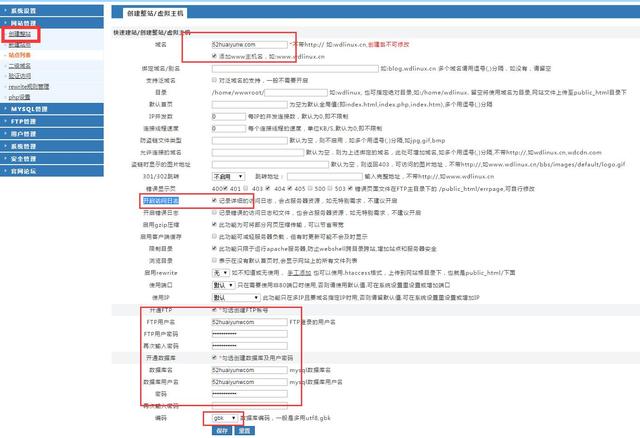Enable the 开启错误日志 checkbox
Viewport: 640px width, 438px height.
coord(216,211)
